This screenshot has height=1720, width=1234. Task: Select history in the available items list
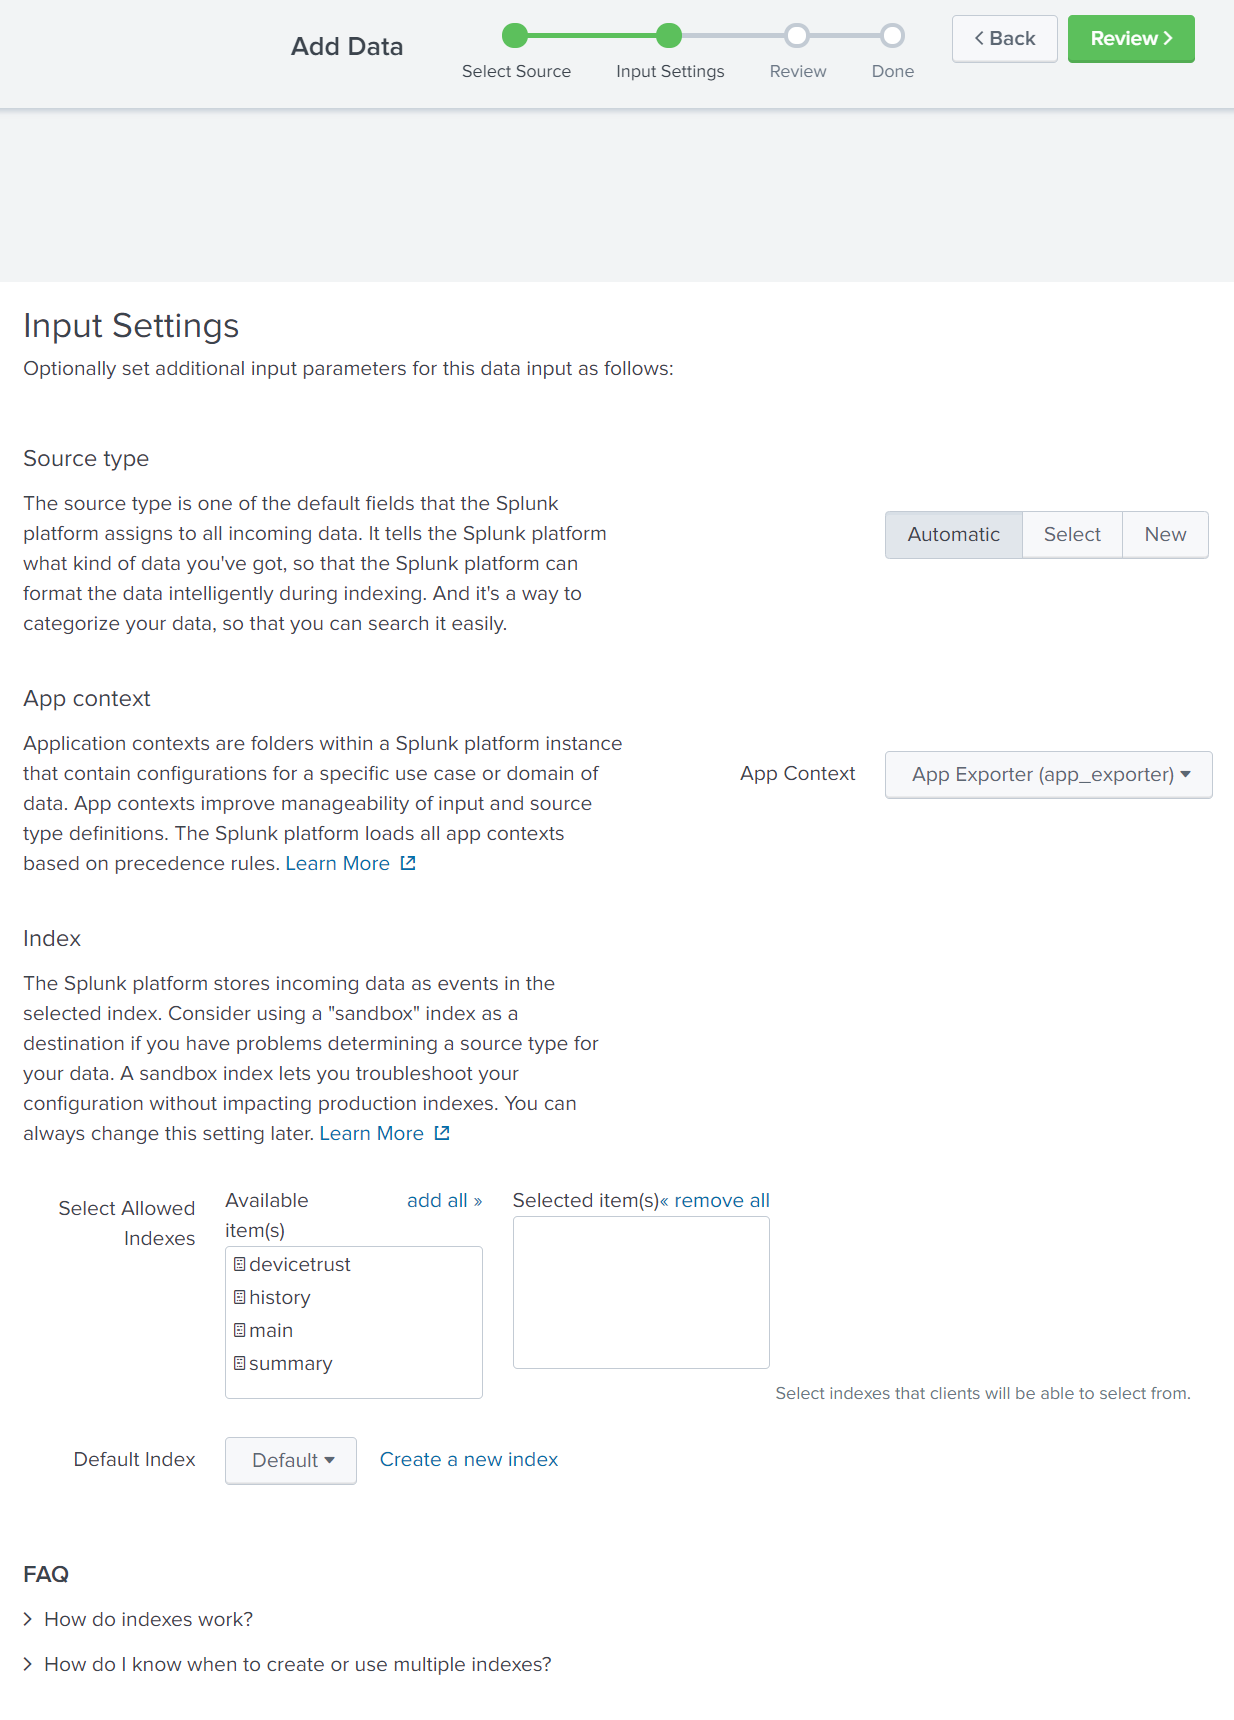[281, 1297]
